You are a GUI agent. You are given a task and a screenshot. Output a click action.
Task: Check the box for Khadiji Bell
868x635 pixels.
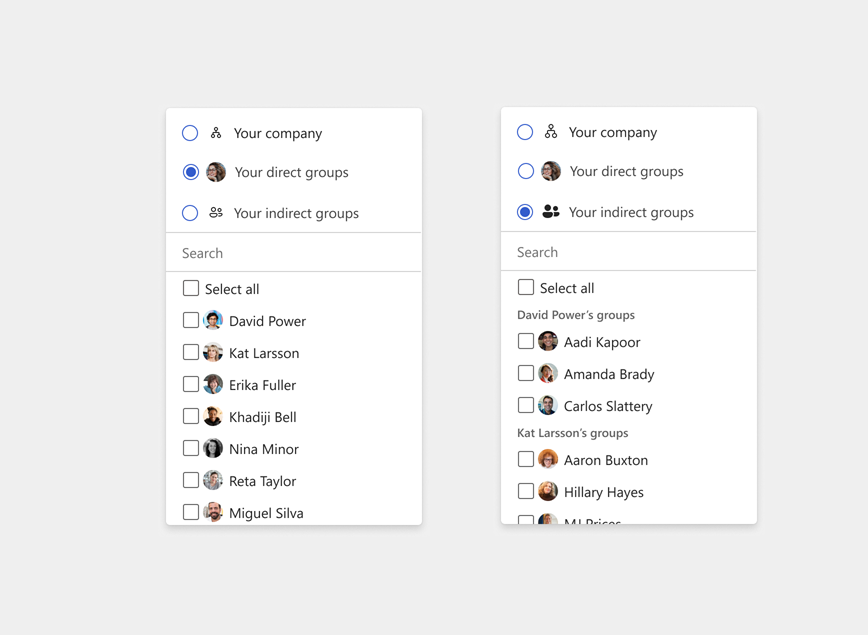coord(191,416)
